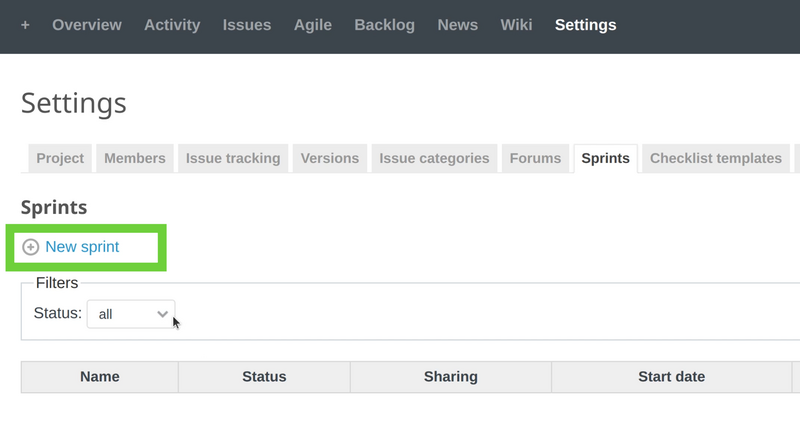Image resolution: width=800 pixels, height=435 pixels.
Task: Click the Start date column header
Action: pyautogui.click(x=671, y=377)
